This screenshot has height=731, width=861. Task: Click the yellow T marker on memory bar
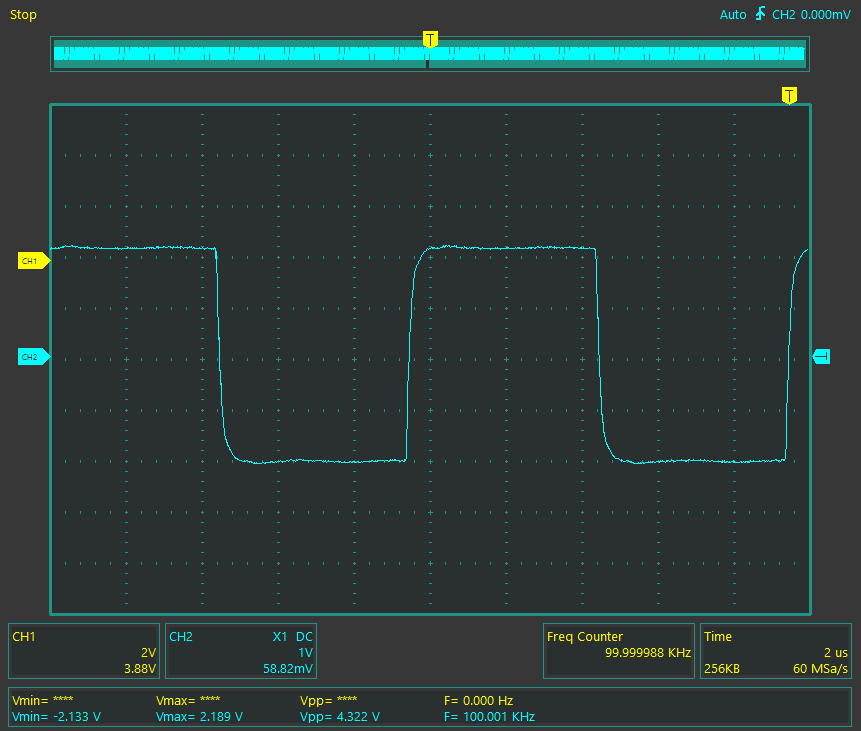point(430,39)
